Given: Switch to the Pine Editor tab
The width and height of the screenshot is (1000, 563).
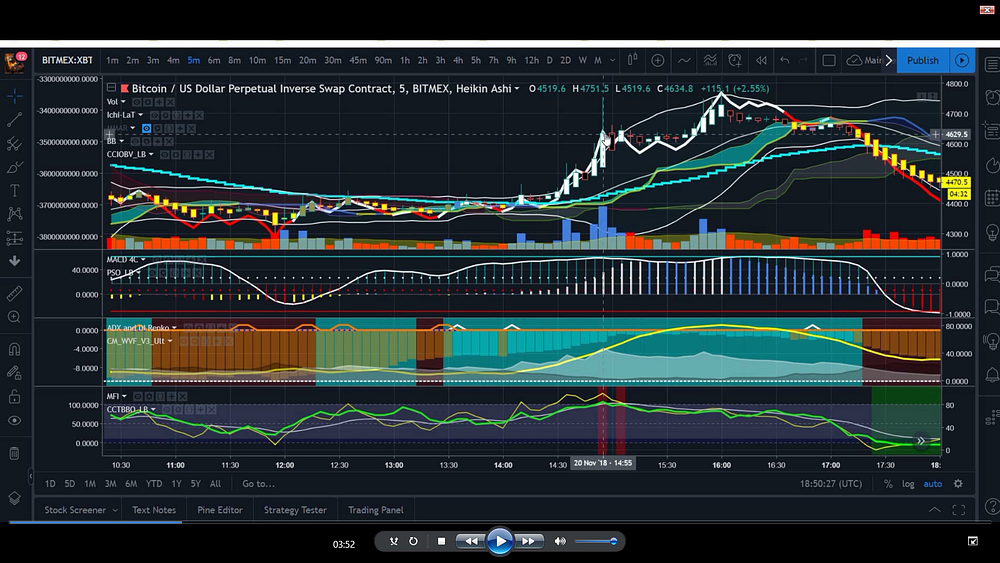Looking at the screenshot, I should point(219,510).
